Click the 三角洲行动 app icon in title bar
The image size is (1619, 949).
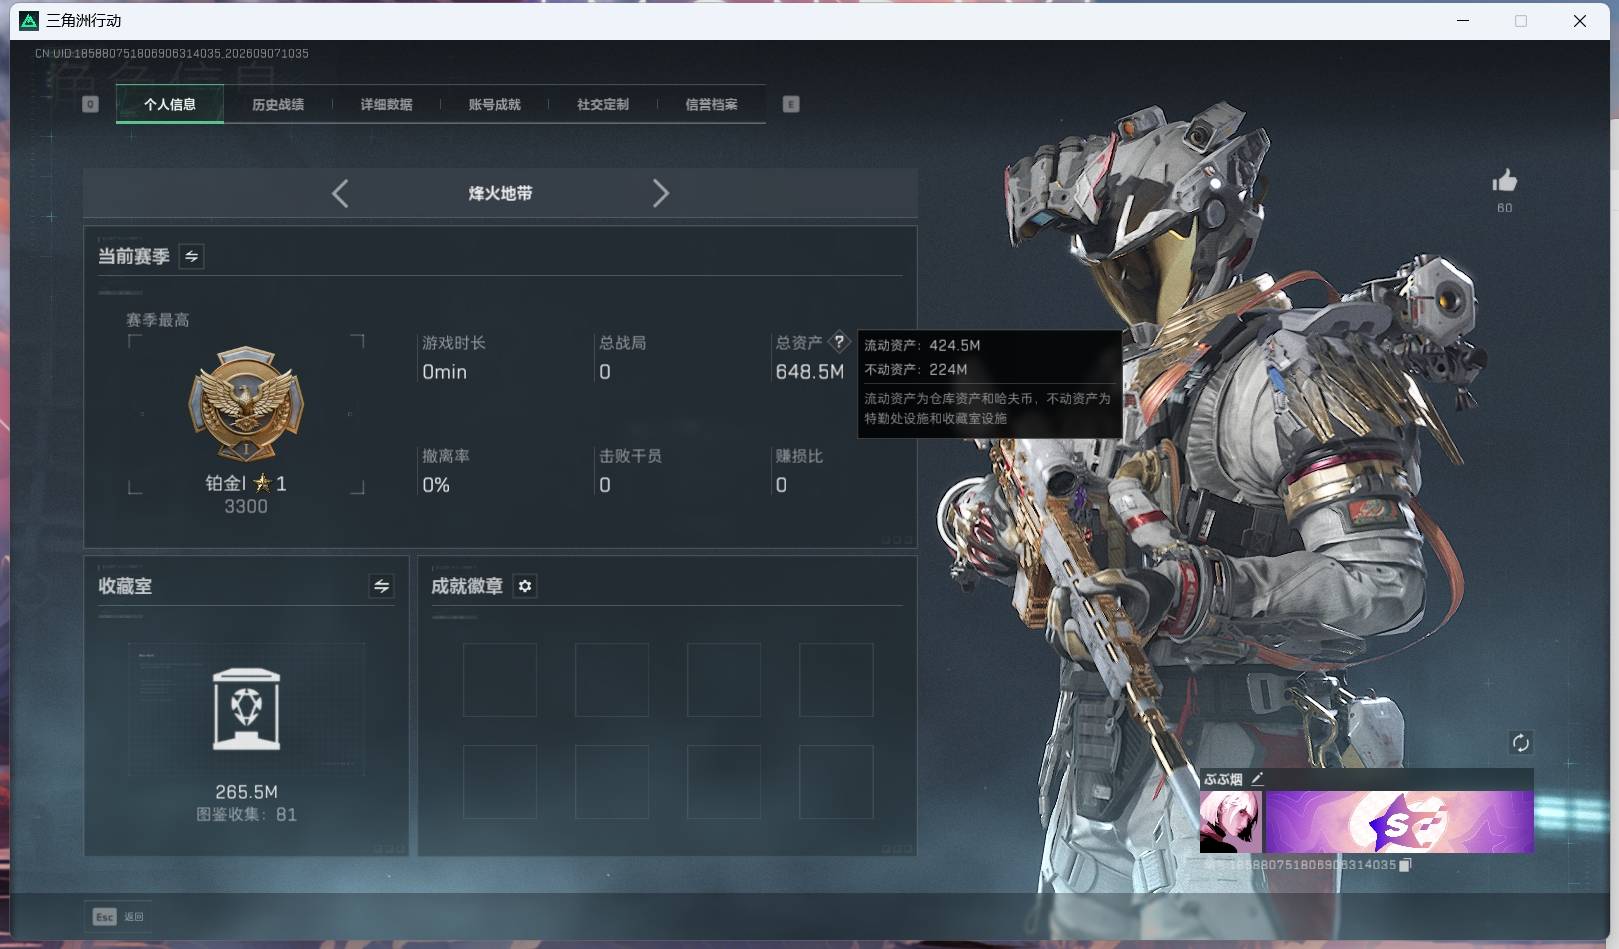[29, 20]
